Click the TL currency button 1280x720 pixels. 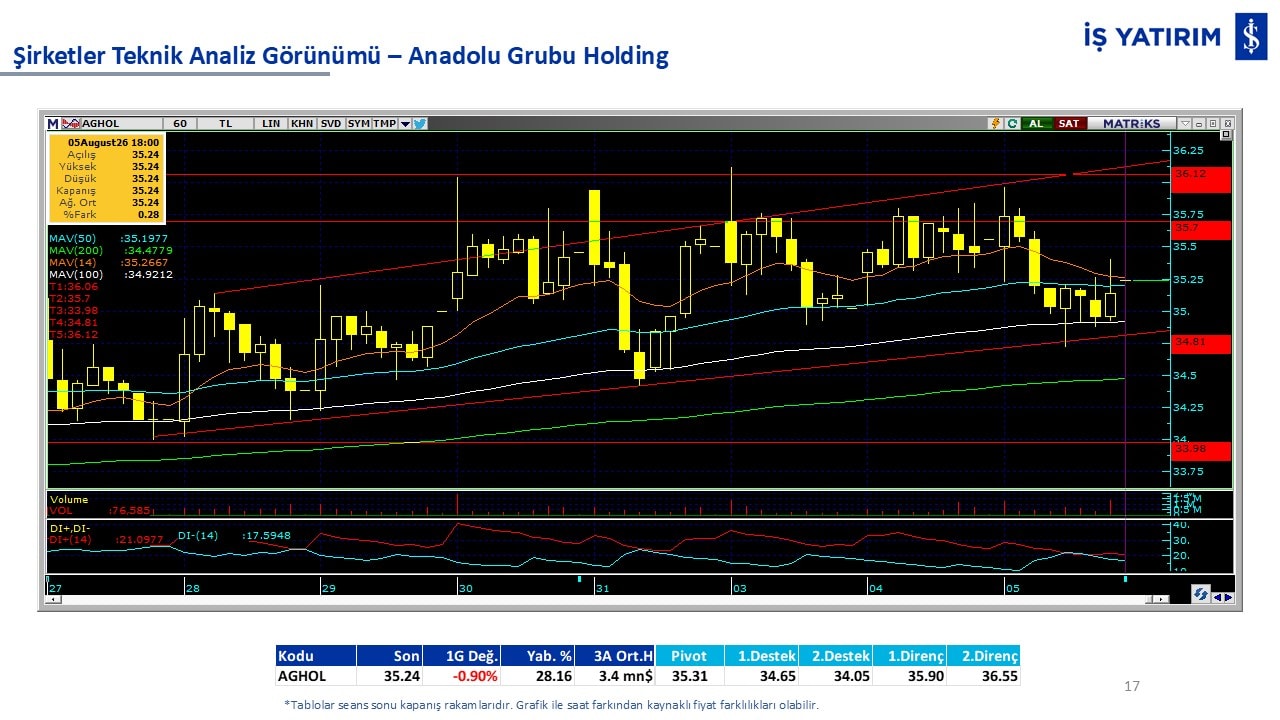click(x=226, y=124)
